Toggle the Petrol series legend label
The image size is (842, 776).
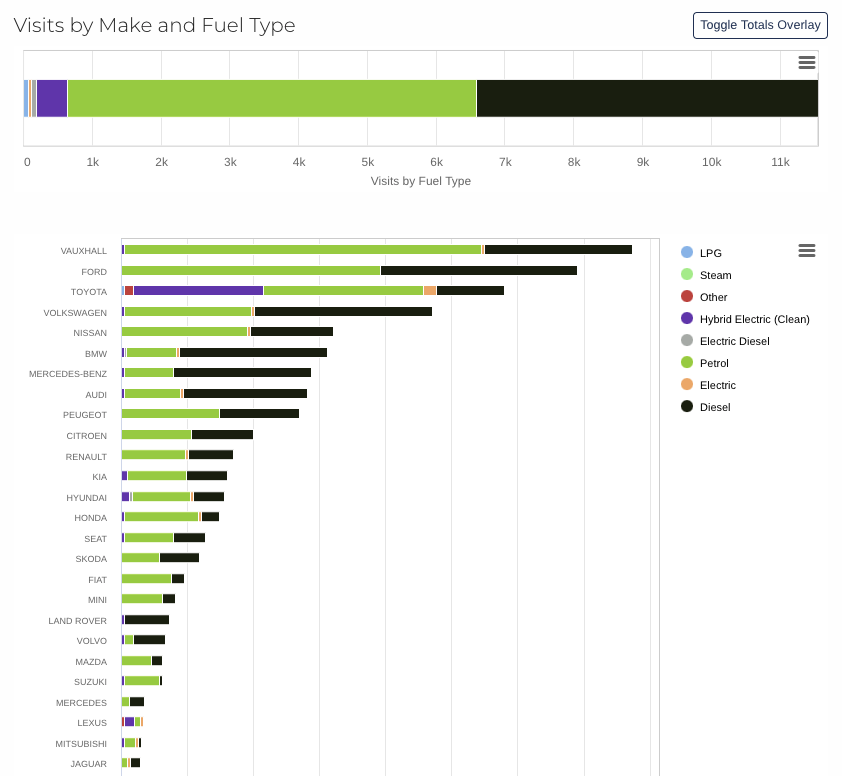(714, 363)
